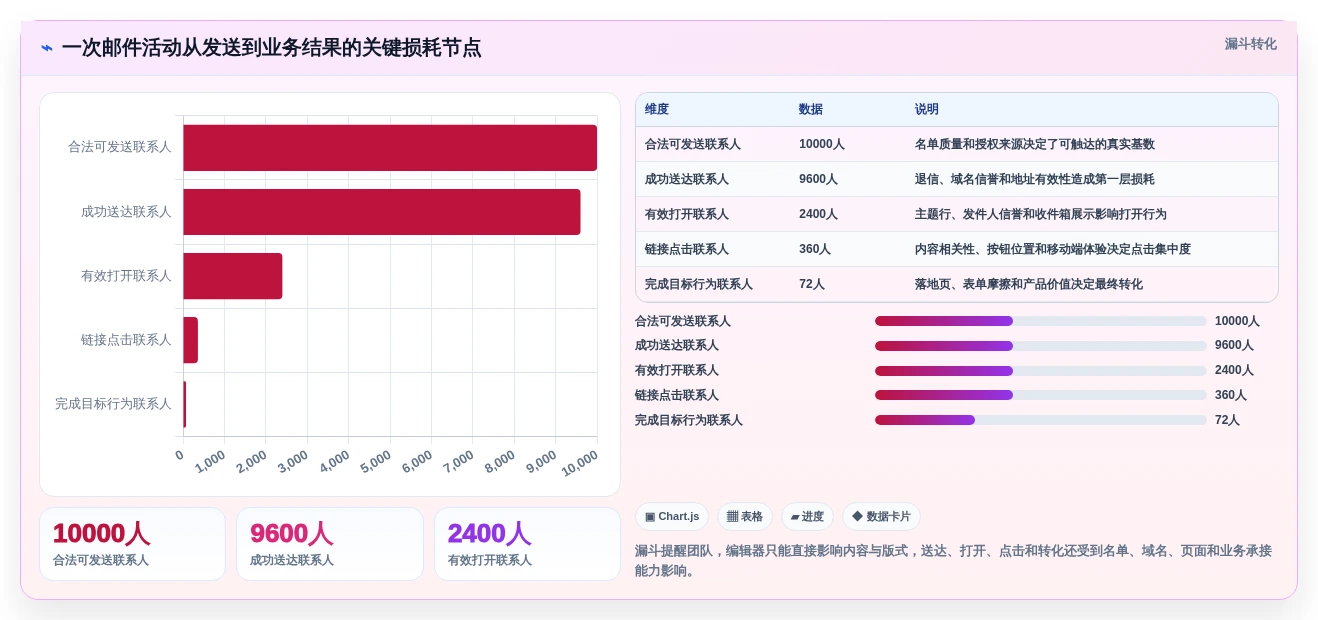1318x620 pixels.
Task: Click the 有效打开联系人 table row label
Action: point(687,214)
